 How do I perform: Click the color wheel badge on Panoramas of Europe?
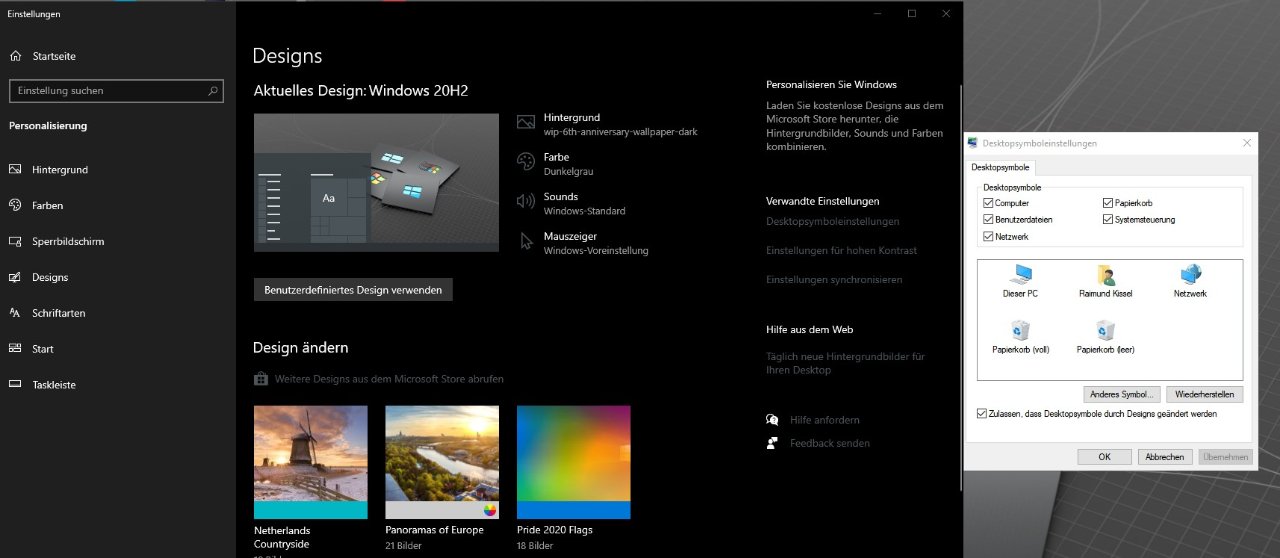coord(490,509)
